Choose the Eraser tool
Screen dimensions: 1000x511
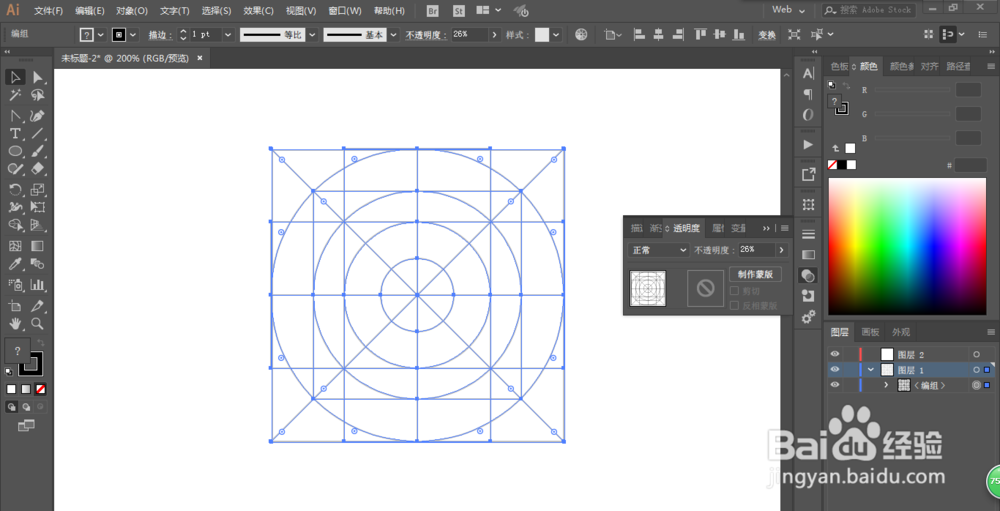pos(38,168)
